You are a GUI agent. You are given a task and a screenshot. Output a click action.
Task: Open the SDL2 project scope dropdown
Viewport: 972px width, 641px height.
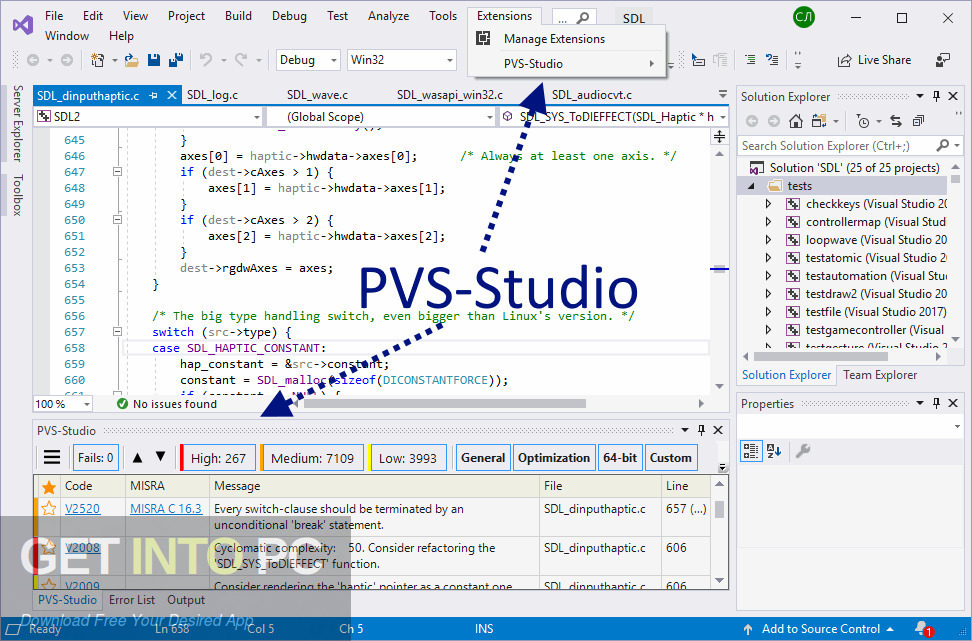149,117
